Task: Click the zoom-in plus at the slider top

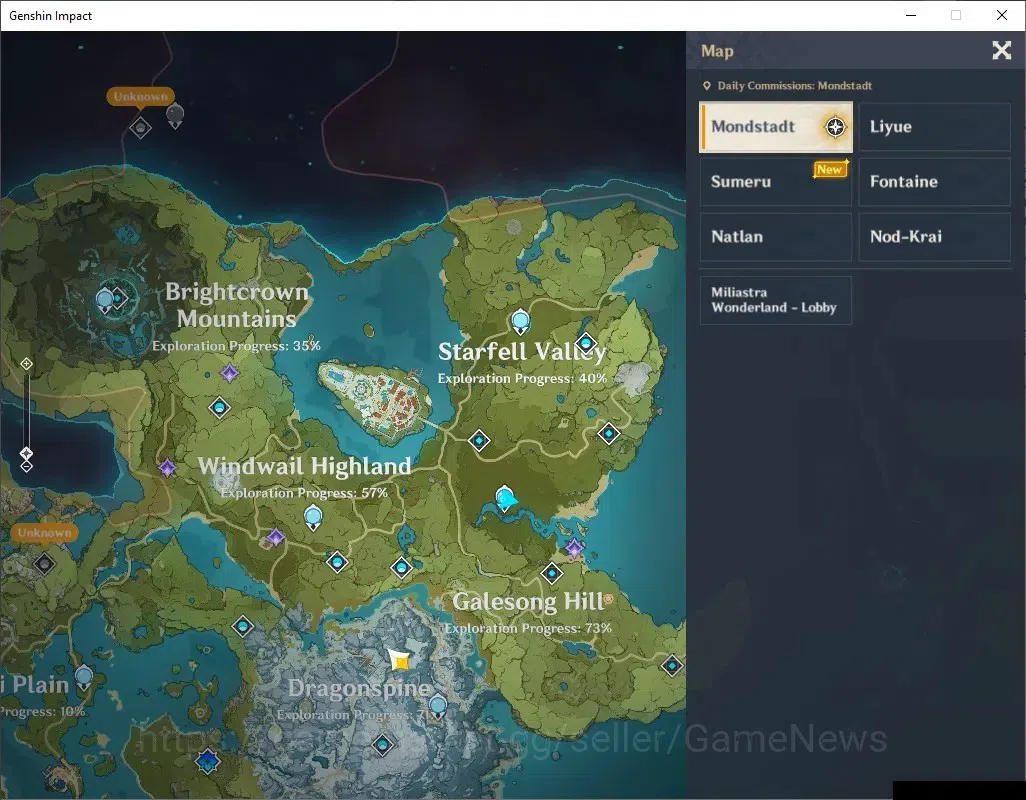Action: 26,364
